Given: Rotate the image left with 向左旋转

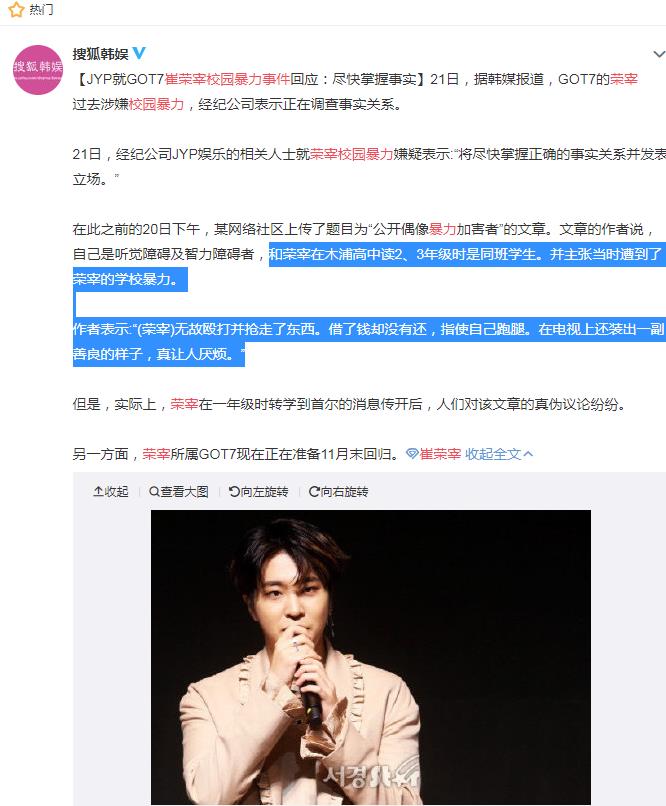Looking at the screenshot, I should click(258, 492).
